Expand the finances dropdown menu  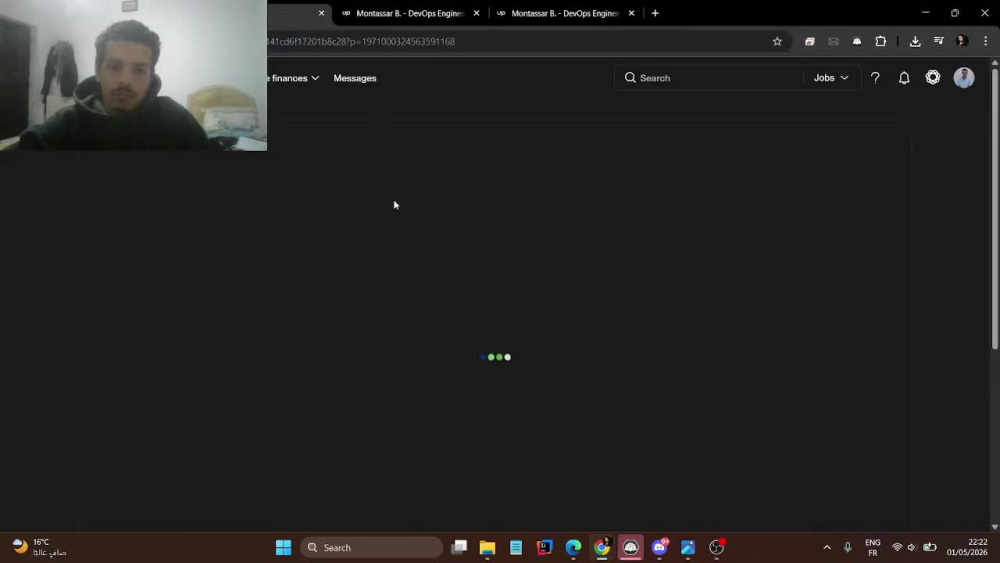point(295,78)
